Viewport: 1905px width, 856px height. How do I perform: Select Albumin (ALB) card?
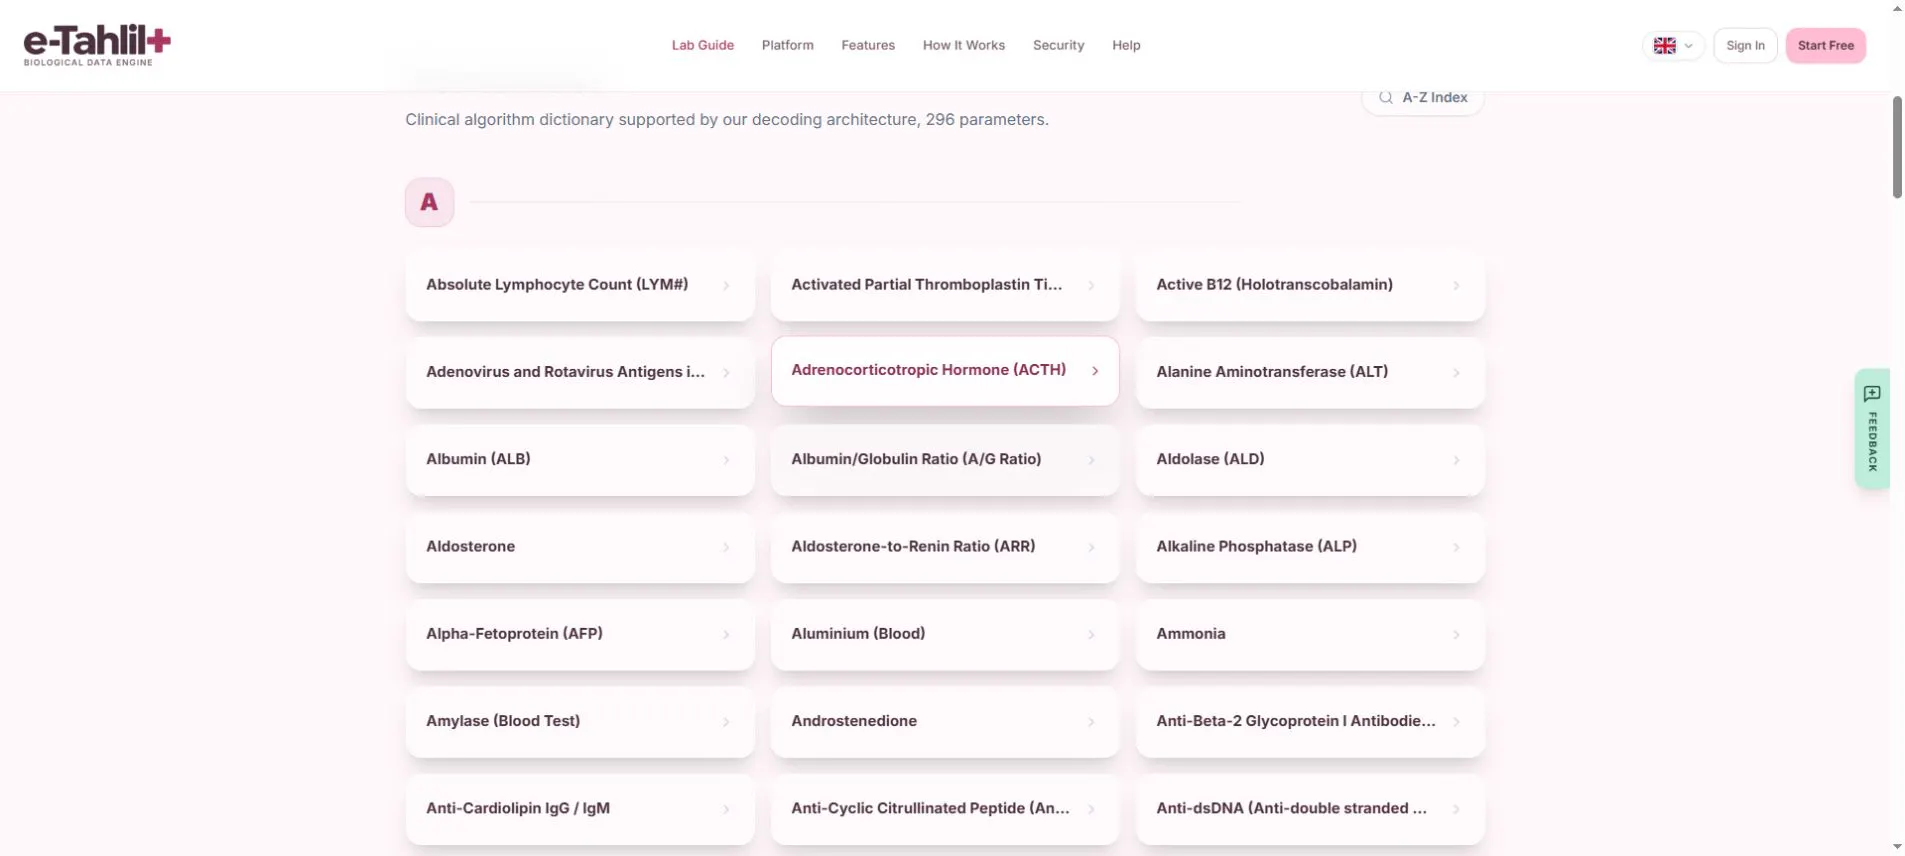click(x=580, y=460)
